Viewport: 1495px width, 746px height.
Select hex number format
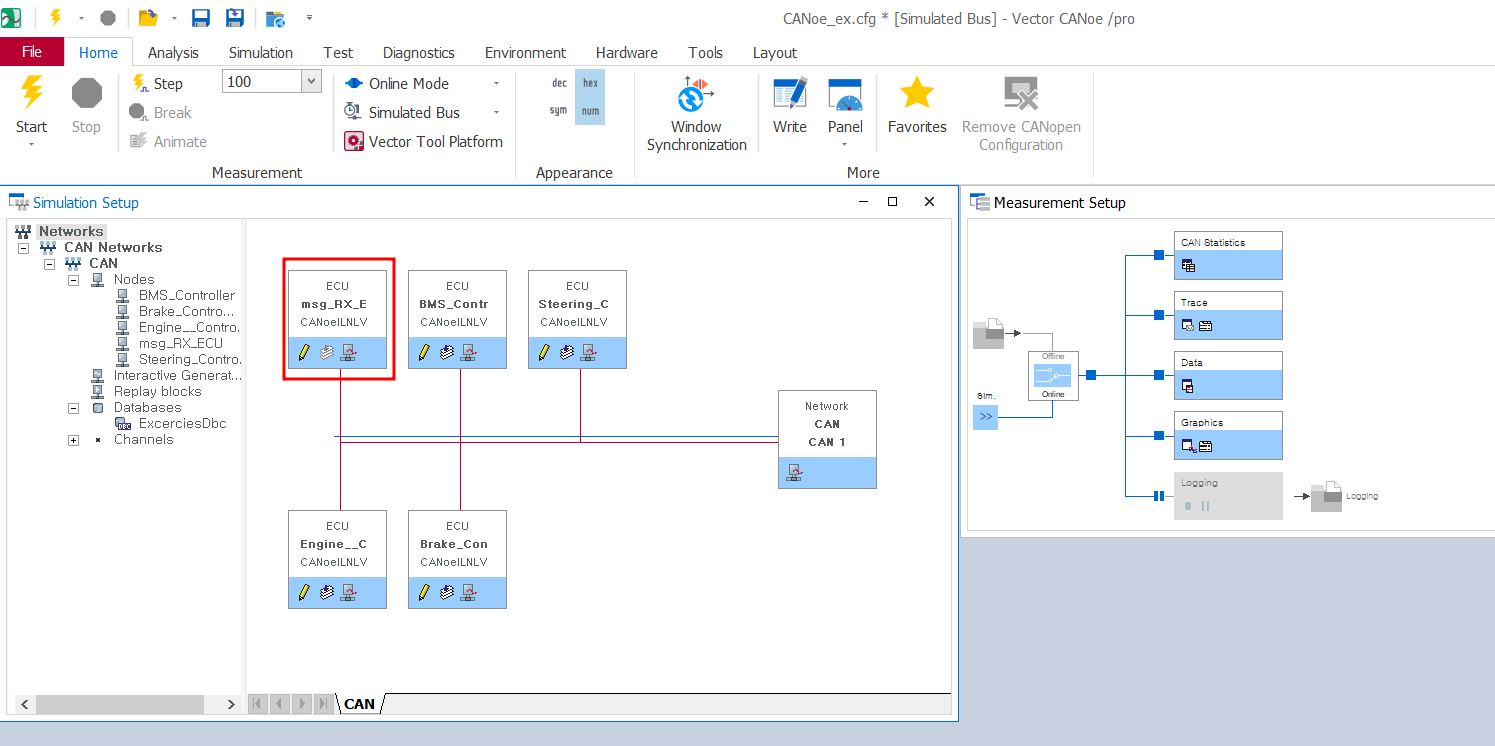pos(591,83)
